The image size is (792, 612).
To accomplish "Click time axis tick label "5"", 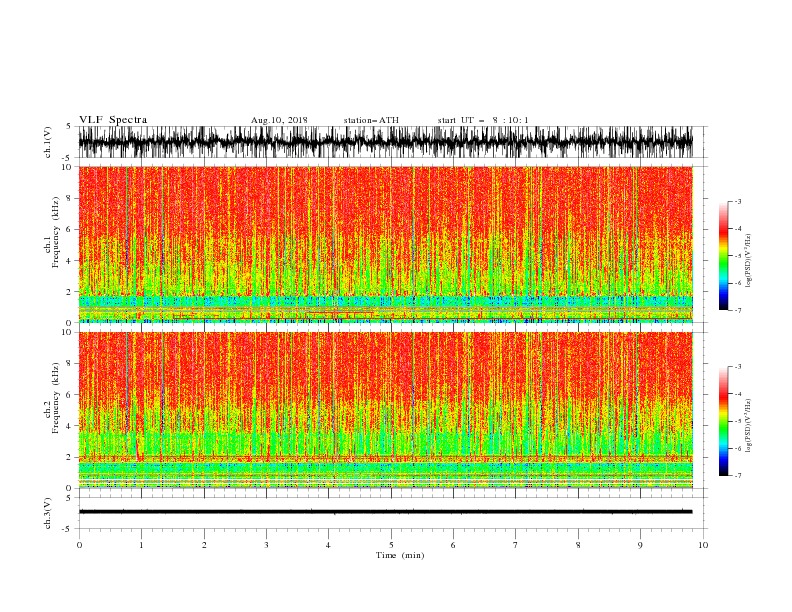I will coord(391,545).
